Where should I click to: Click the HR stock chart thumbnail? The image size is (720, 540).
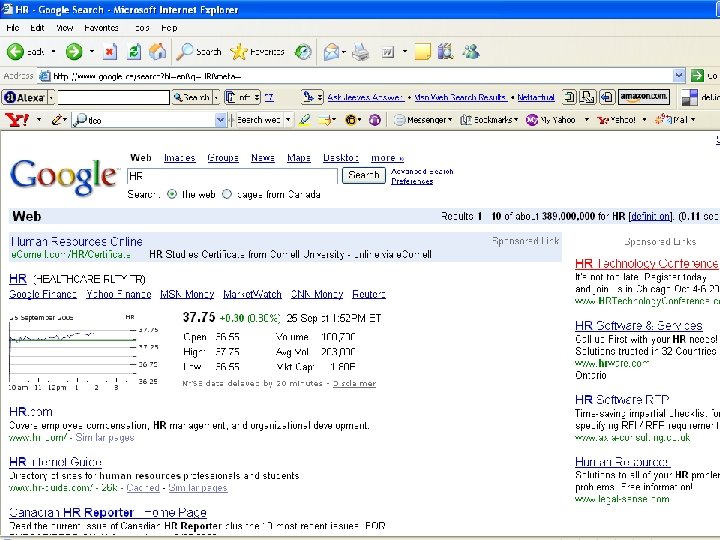click(x=84, y=352)
